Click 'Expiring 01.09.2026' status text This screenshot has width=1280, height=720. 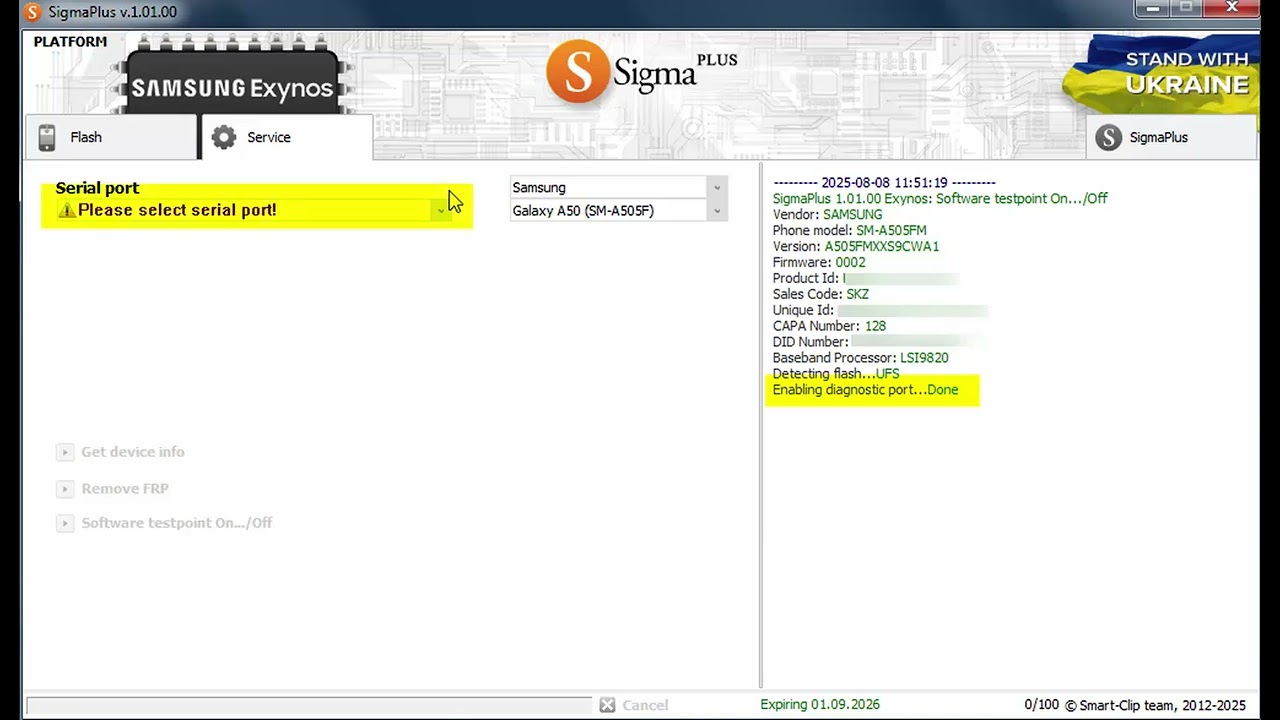pos(820,705)
